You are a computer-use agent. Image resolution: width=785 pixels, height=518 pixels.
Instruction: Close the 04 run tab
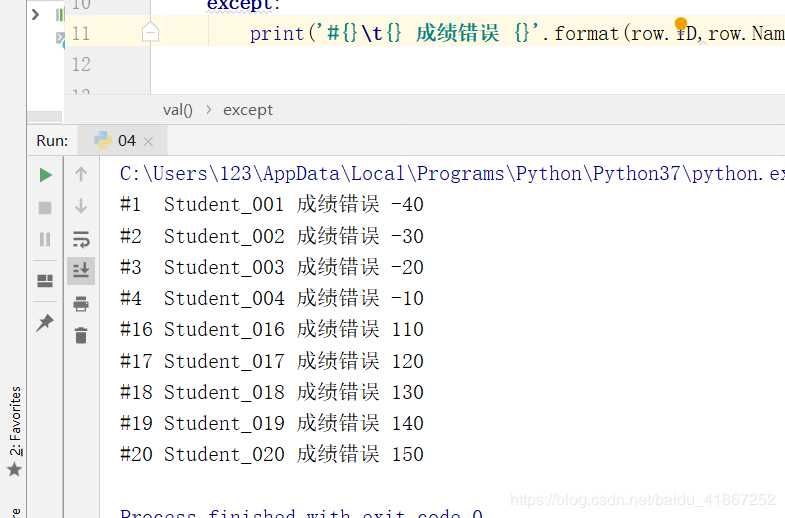coord(148,142)
